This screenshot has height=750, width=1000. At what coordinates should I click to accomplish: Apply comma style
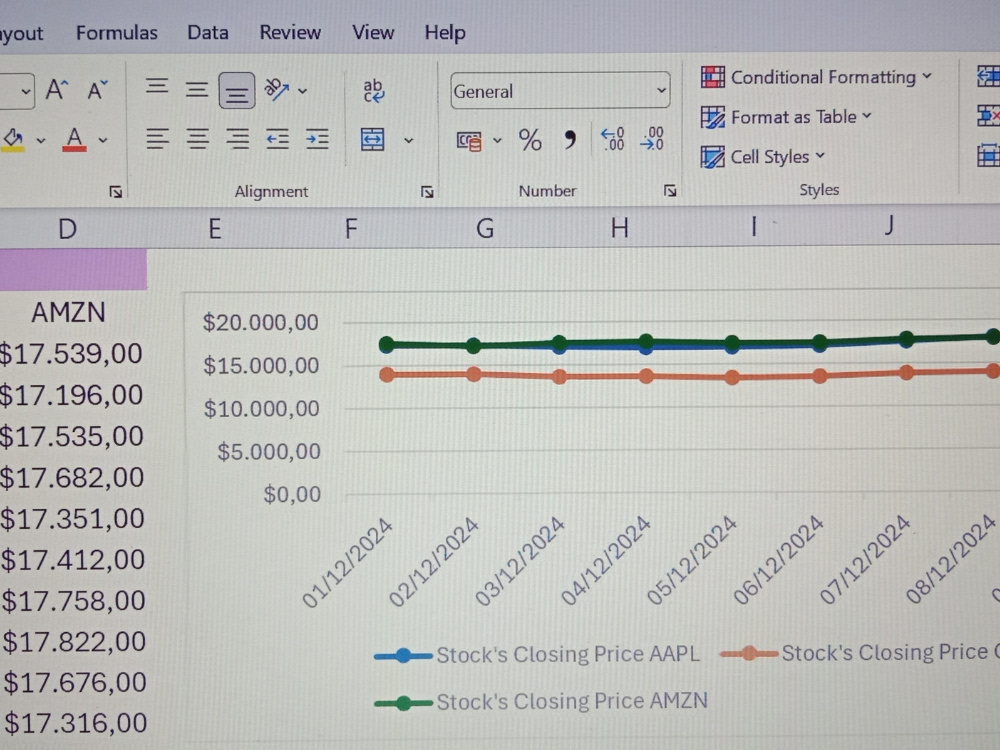tap(570, 139)
